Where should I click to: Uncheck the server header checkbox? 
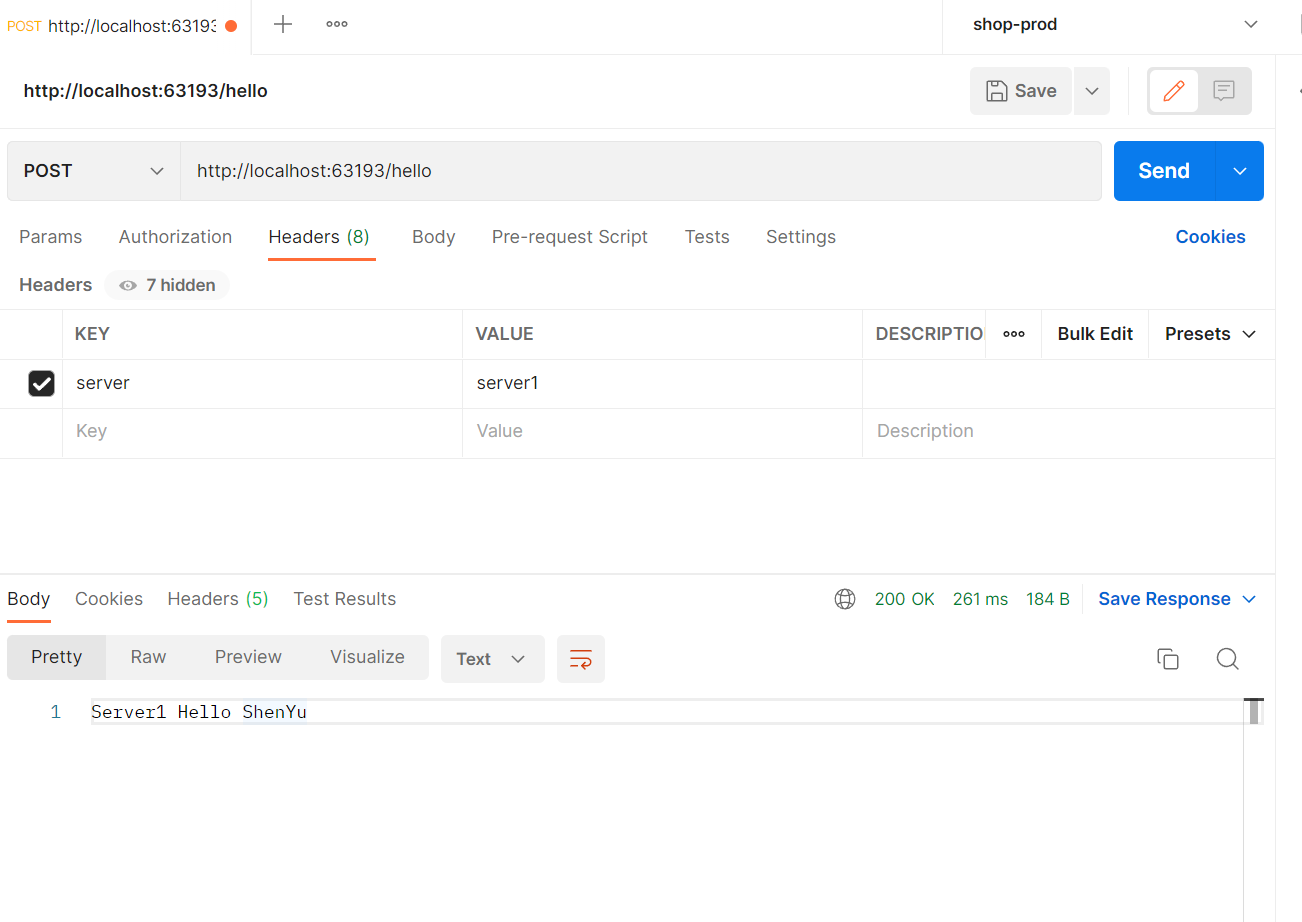[x=41, y=383]
